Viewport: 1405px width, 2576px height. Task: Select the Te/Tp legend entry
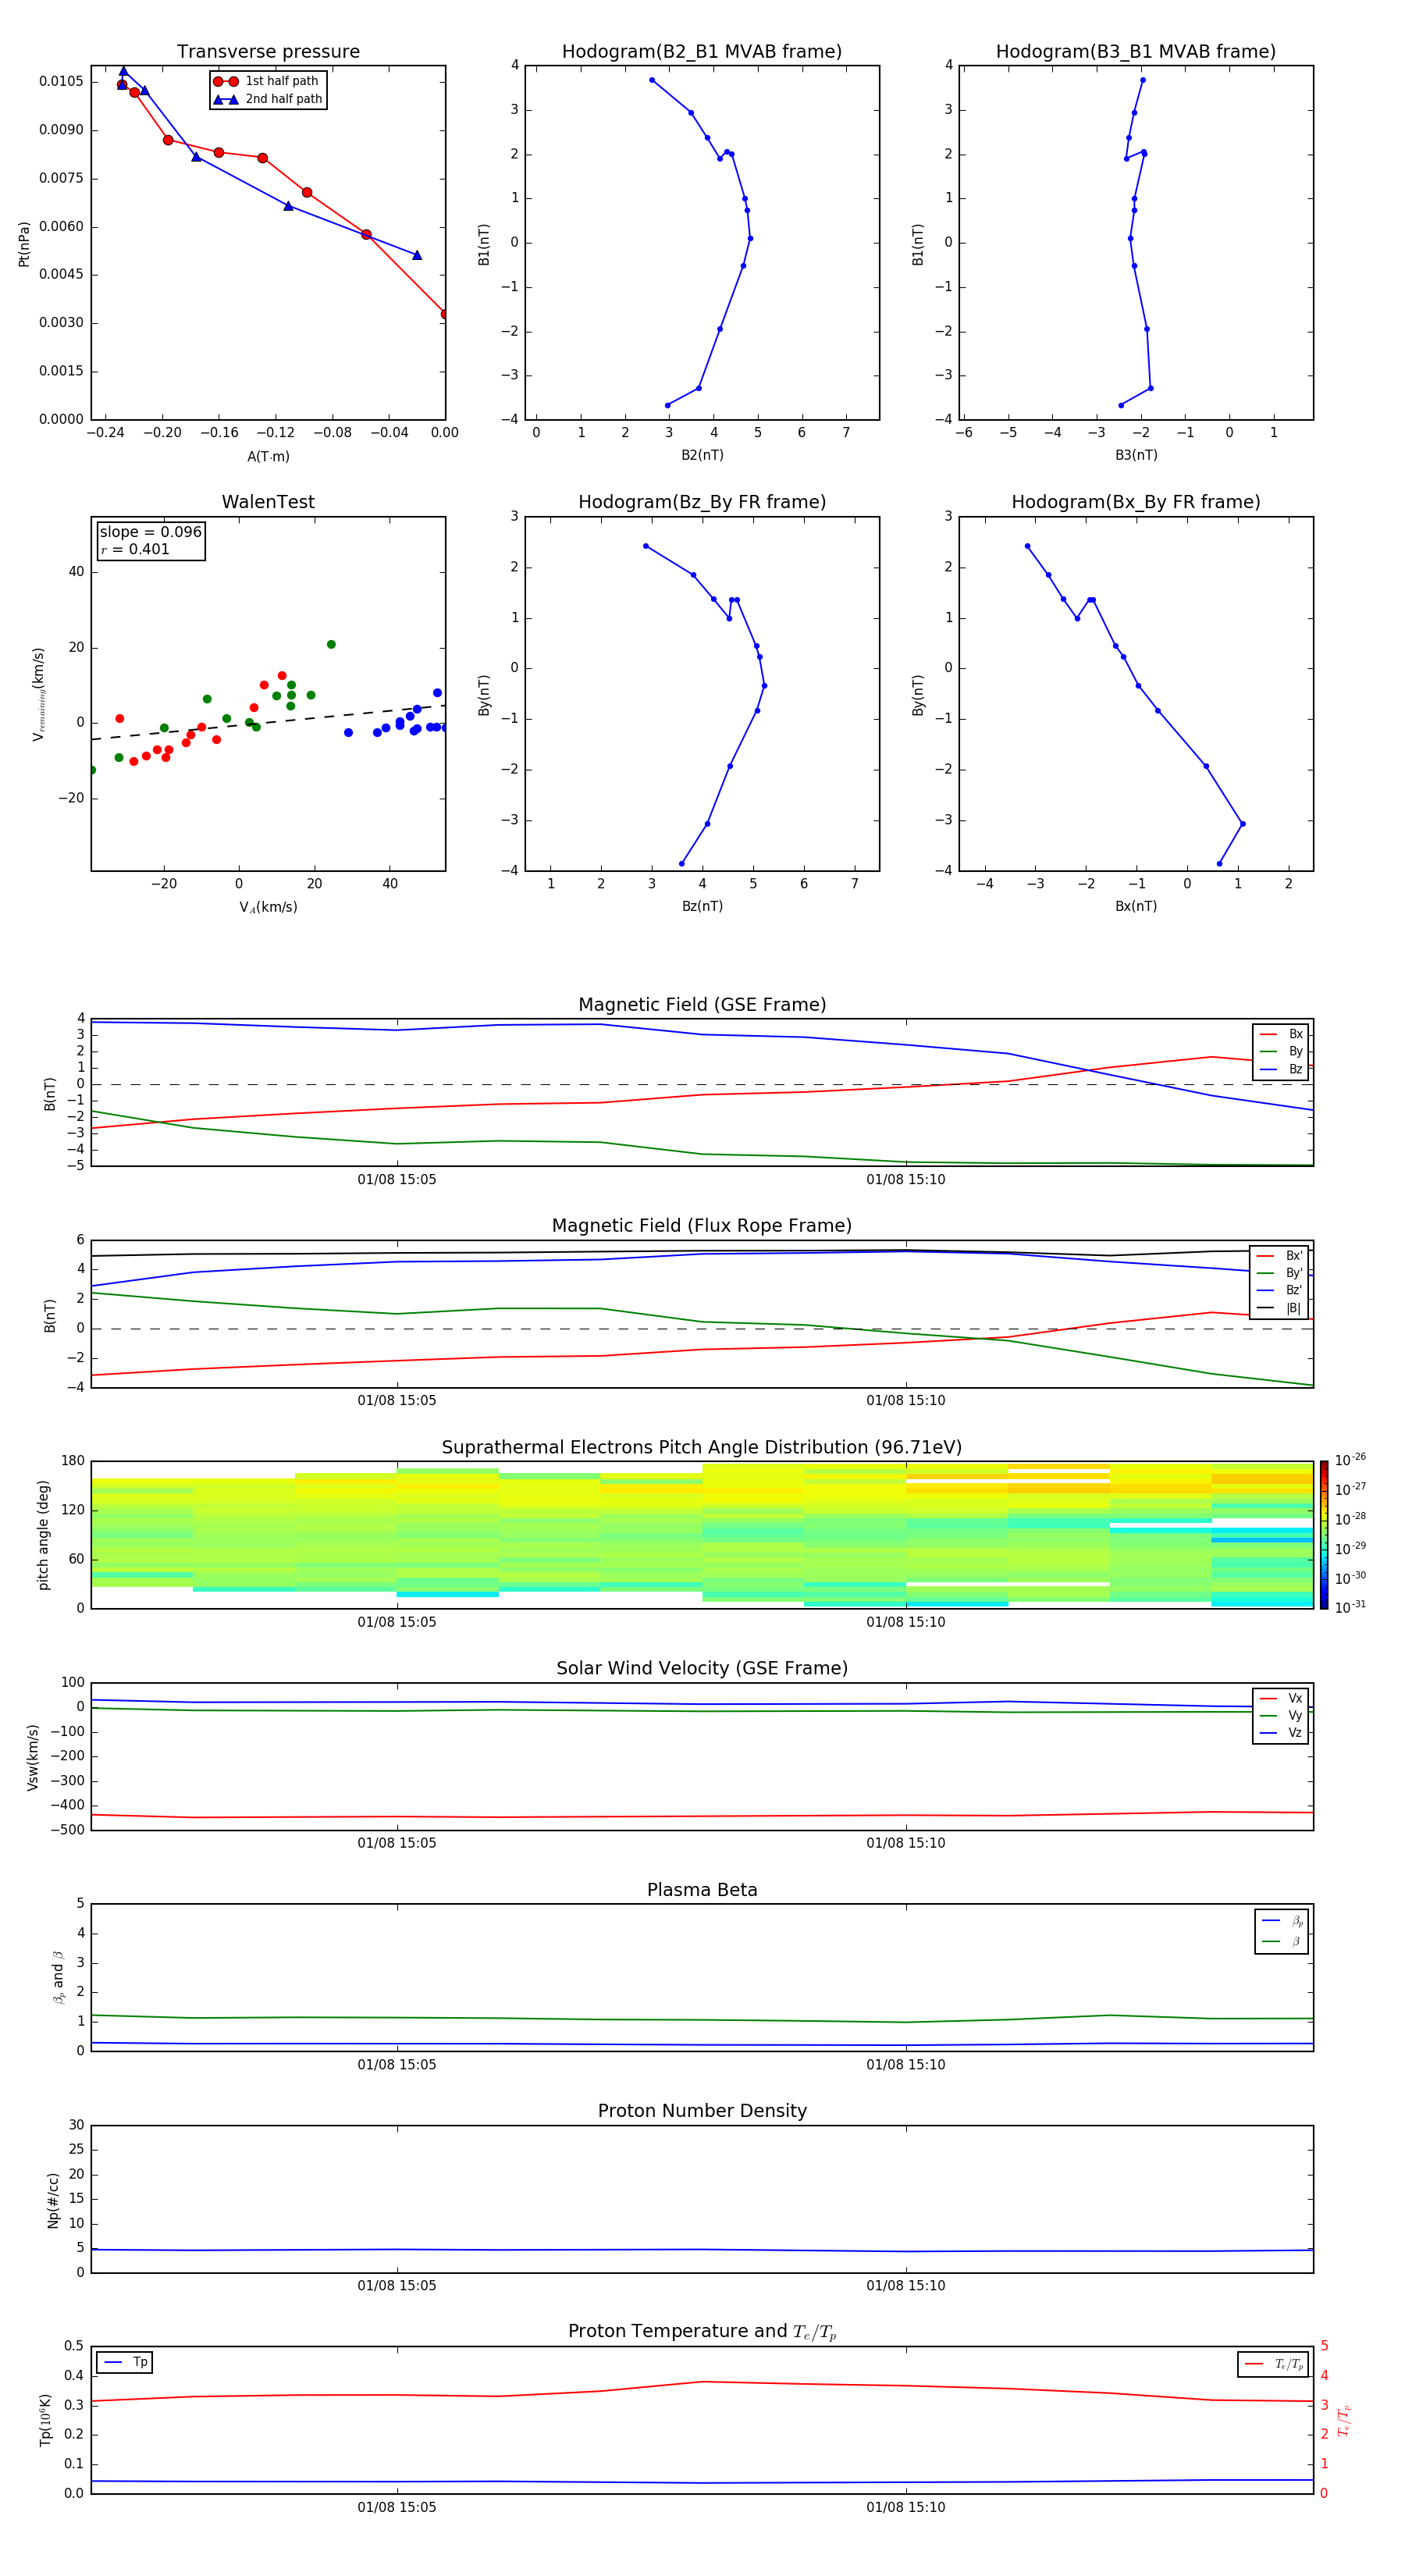pos(1274,2364)
